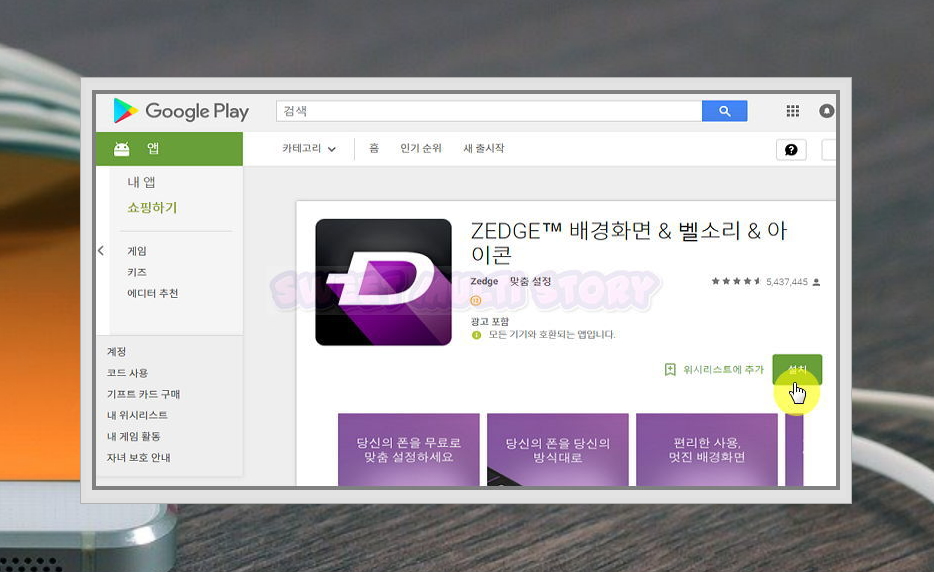The height and width of the screenshot is (572, 934).
Task: Open the 키즈 category link
Action: pyautogui.click(x=137, y=272)
